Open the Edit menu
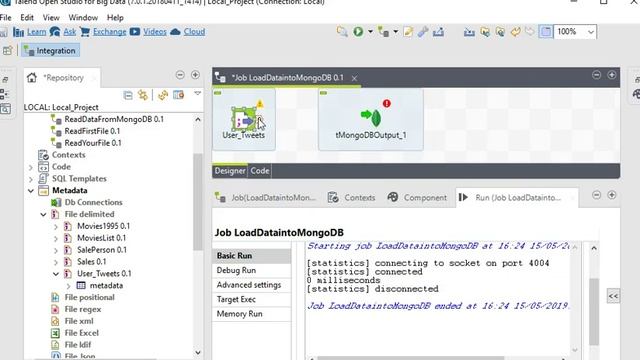Screen dimensions: 640x360 (x=27, y=18)
